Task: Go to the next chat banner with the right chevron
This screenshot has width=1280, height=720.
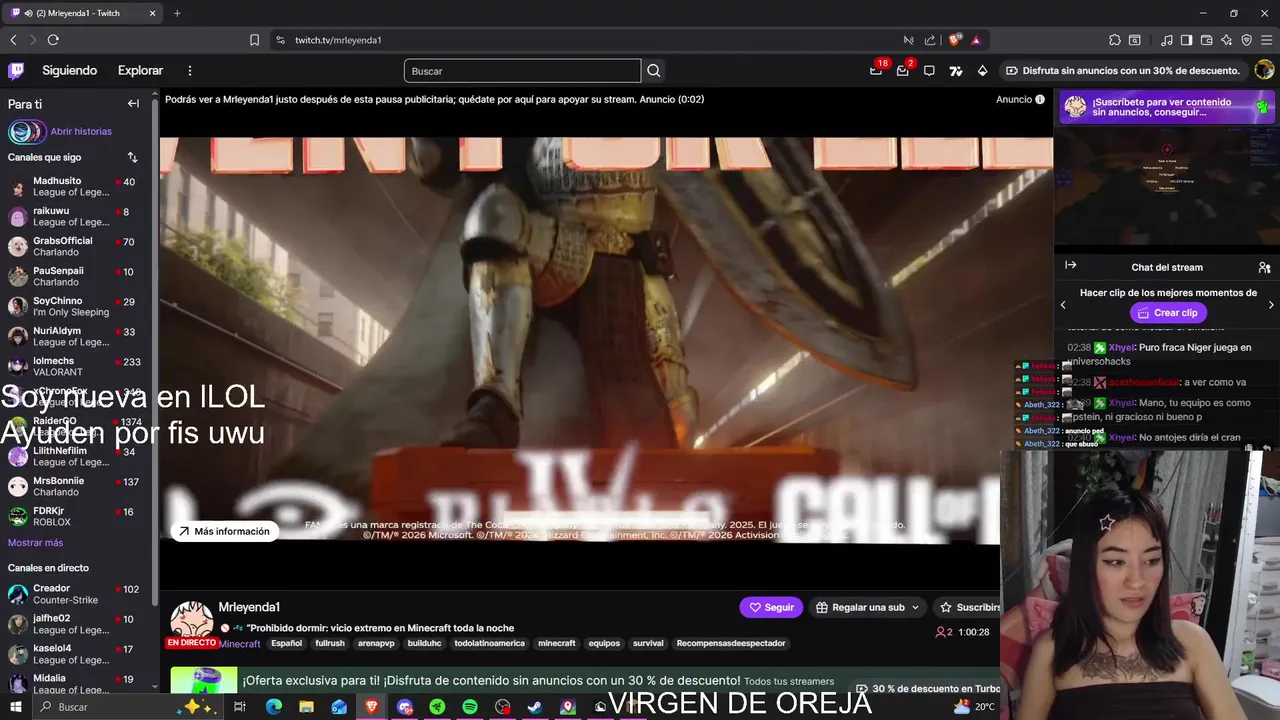Action: pos(1271,304)
